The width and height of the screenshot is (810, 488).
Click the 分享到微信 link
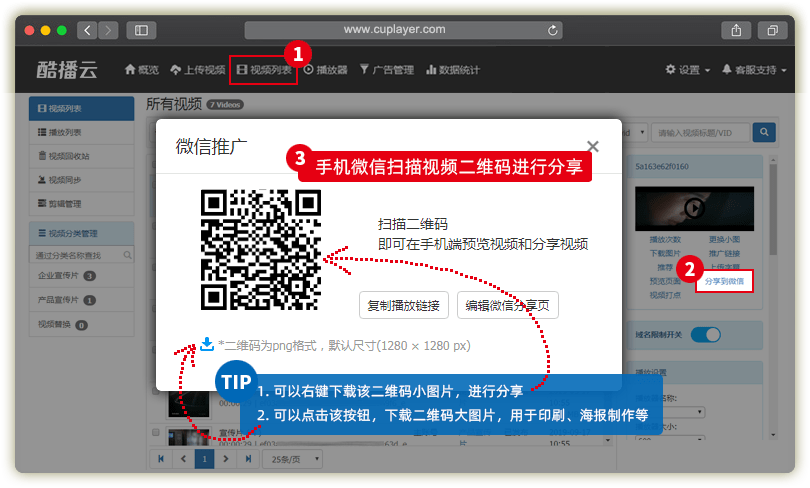pyautogui.click(x=724, y=281)
